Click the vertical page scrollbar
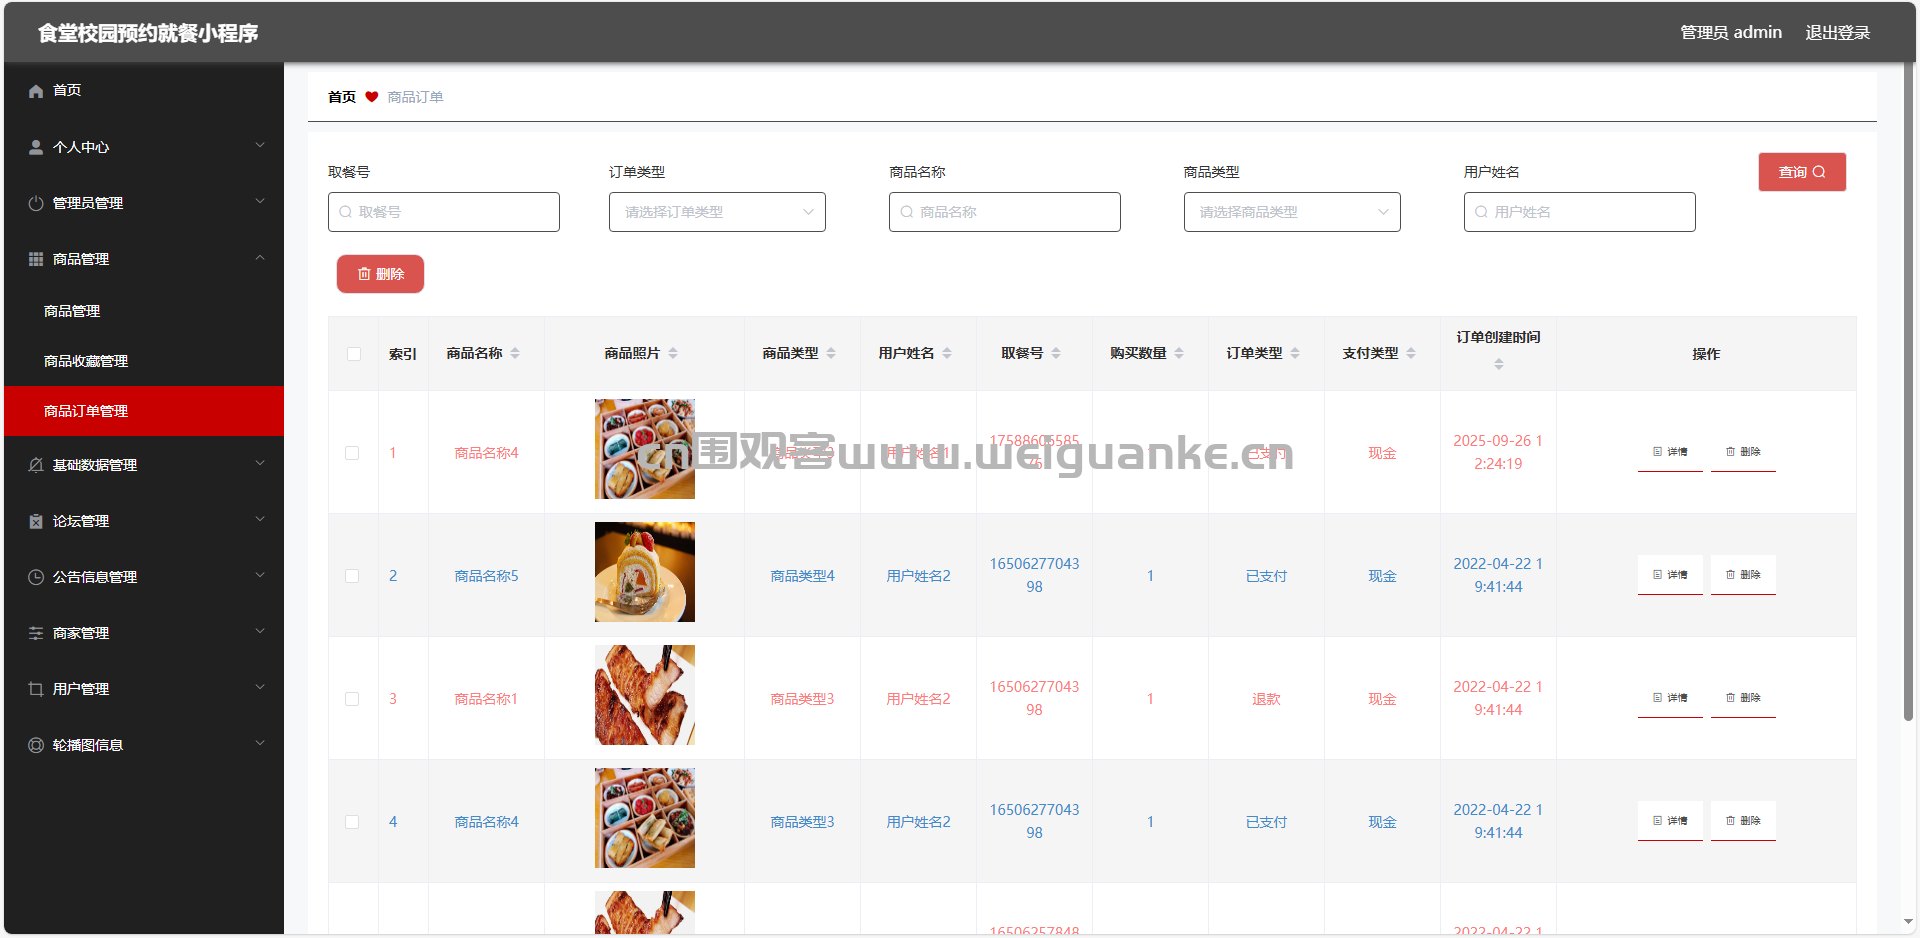 coord(1909,392)
